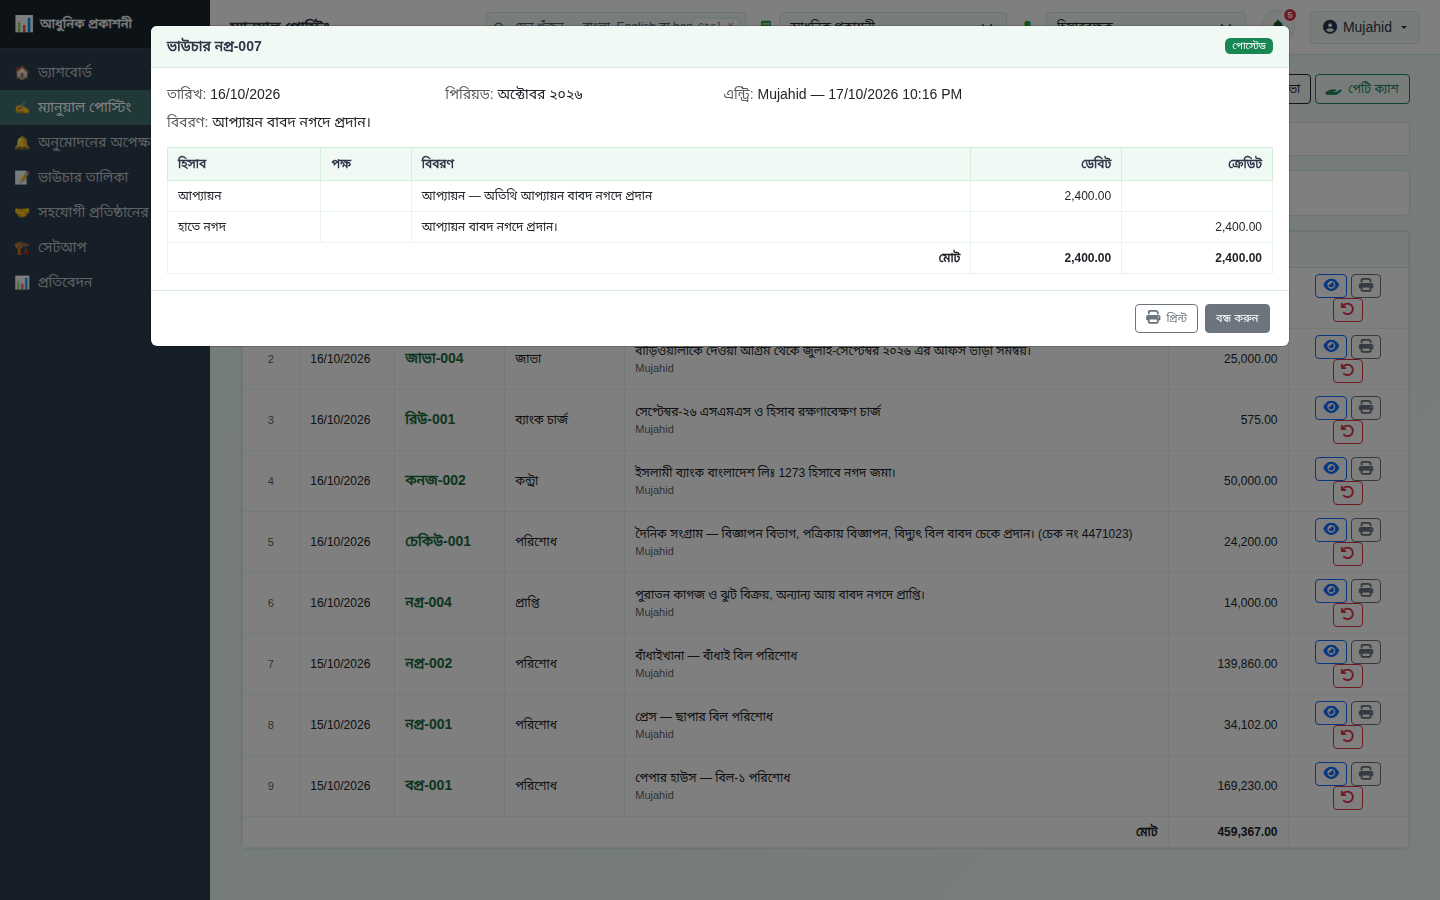Open voucher link নপ্র-001
The image size is (1440, 900).
[x=428, y=724]
